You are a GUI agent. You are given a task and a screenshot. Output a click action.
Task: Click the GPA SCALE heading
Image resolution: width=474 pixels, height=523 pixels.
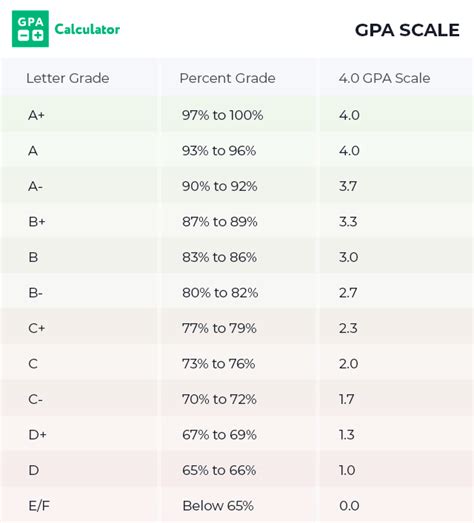pyautogui.click(x=407, y=30)
